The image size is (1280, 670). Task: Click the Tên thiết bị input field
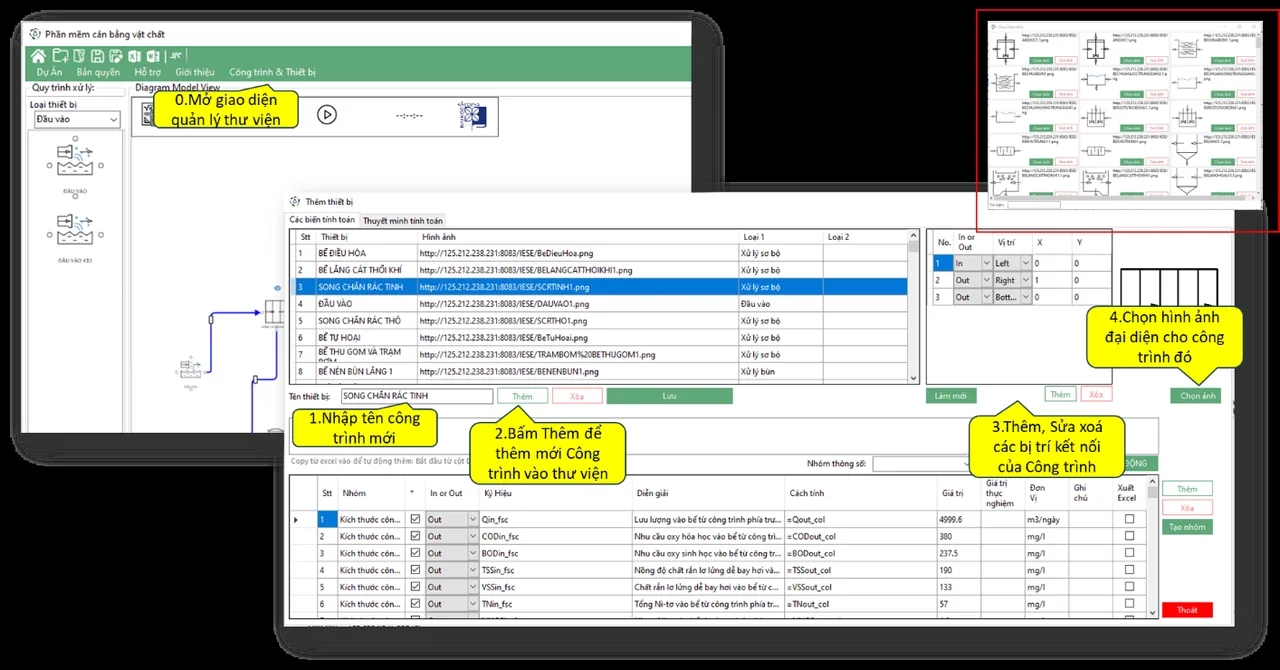point(415,396)
